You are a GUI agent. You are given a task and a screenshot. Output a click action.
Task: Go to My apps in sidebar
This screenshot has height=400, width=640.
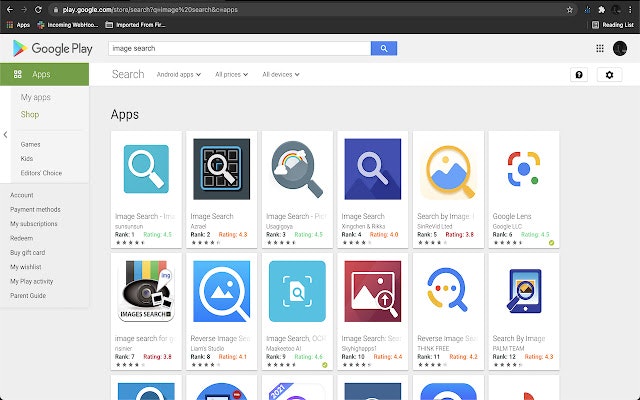point(36,97)
